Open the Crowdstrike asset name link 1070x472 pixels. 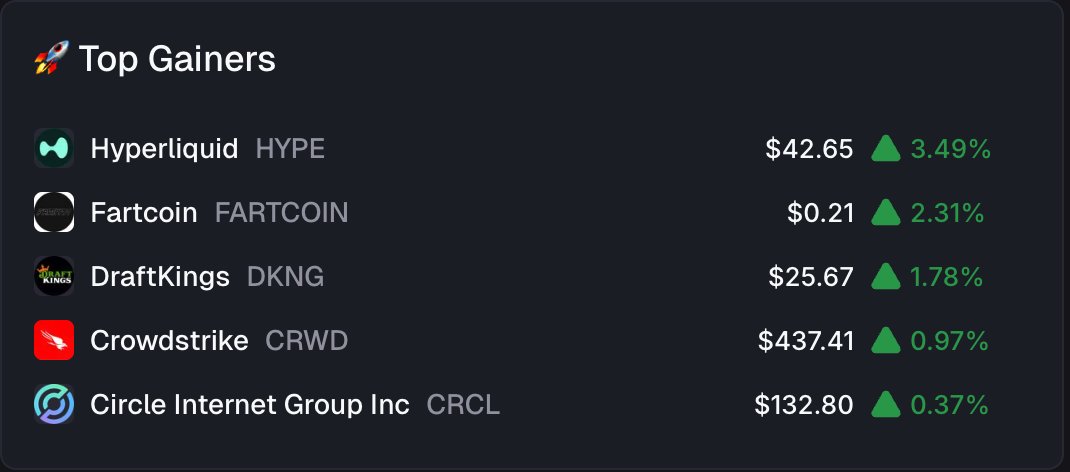pyautogui.click(x=169, y=341)
